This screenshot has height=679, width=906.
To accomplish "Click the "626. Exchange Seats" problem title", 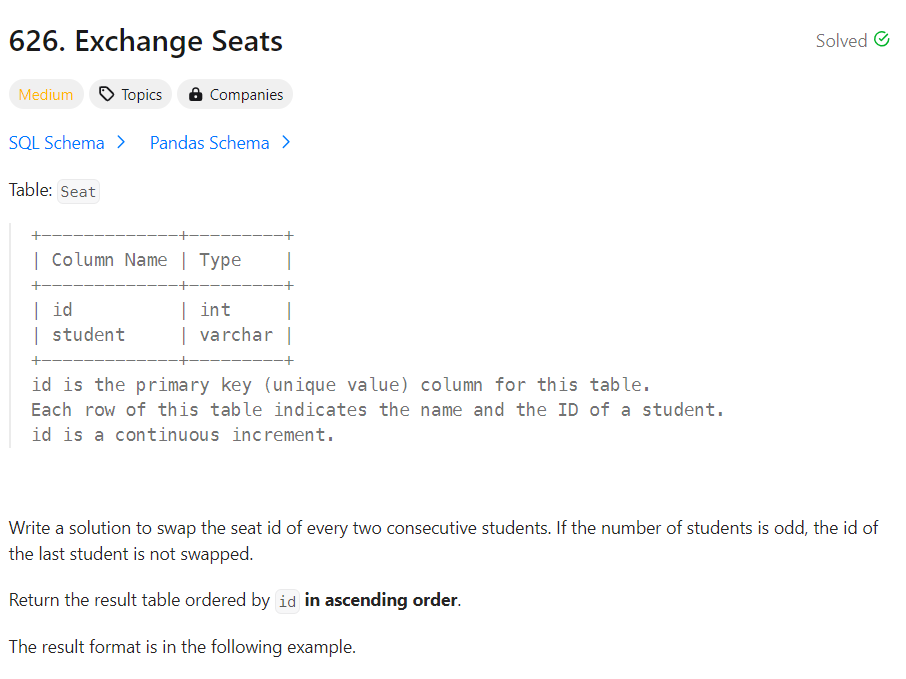I will [146, 41].
